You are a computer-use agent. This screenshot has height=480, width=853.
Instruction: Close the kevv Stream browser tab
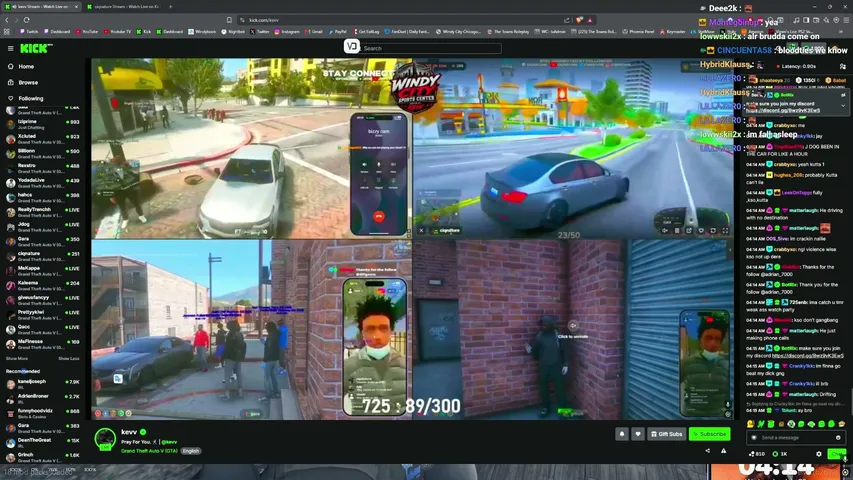pyautogui.click(x=76, y=7)
